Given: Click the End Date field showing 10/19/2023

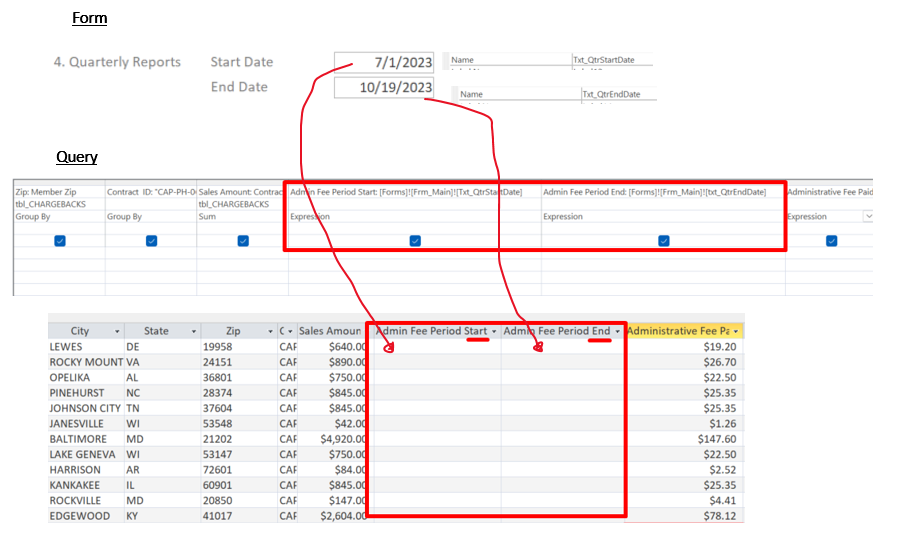Looking at the screenshot, I should (x=384, y=87).
